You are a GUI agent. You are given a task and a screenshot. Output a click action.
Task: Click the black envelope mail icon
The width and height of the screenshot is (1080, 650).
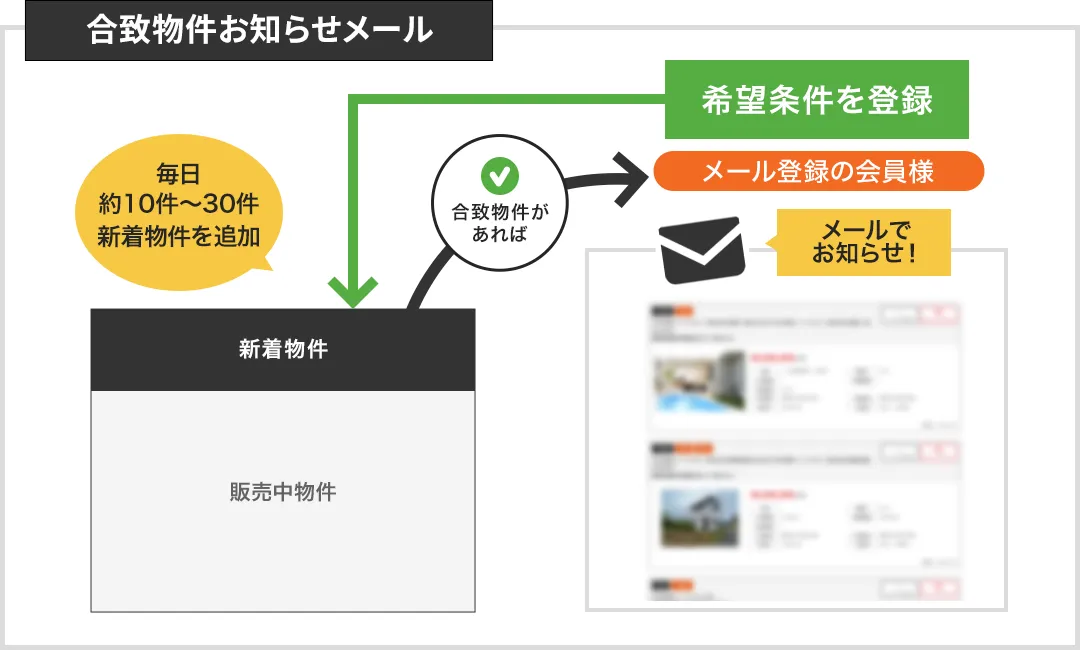(702, 249)
